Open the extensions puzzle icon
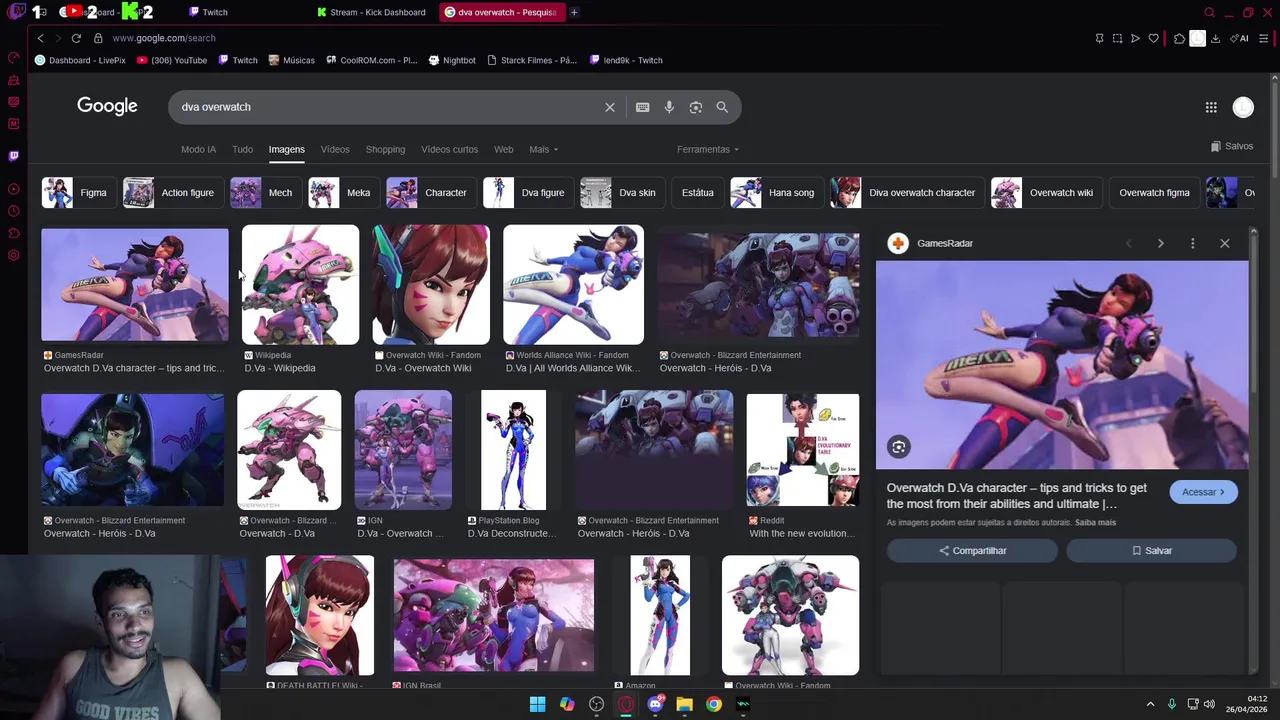The image size is (1280, 720). [1179, 38]
